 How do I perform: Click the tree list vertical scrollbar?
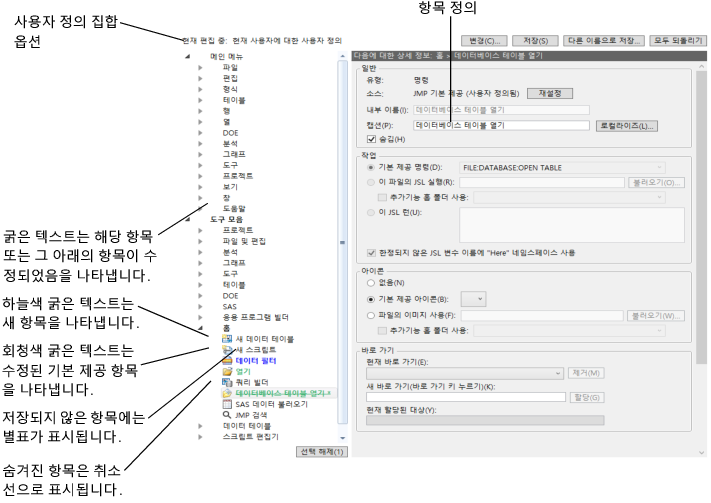342,243
